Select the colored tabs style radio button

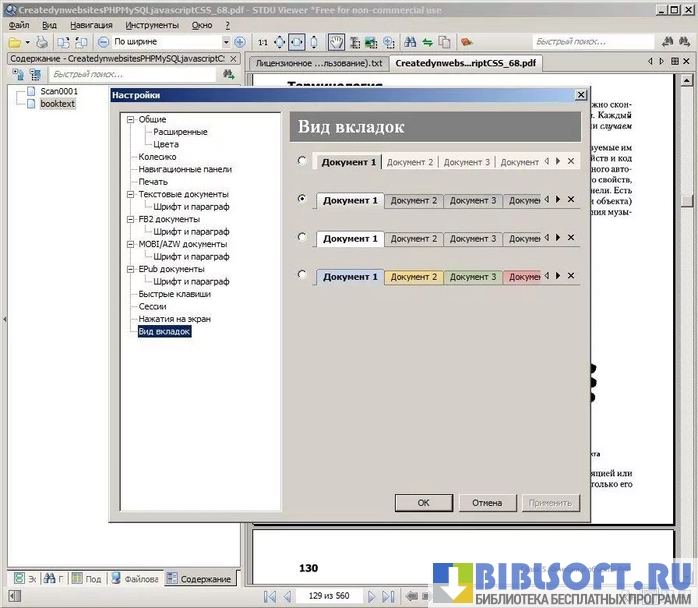[303, 275]
